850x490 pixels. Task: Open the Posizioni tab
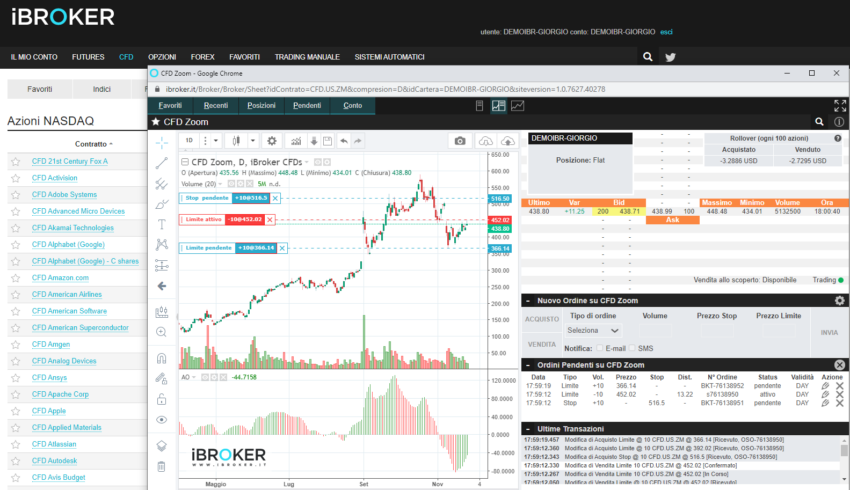click(x=261, y=106)
